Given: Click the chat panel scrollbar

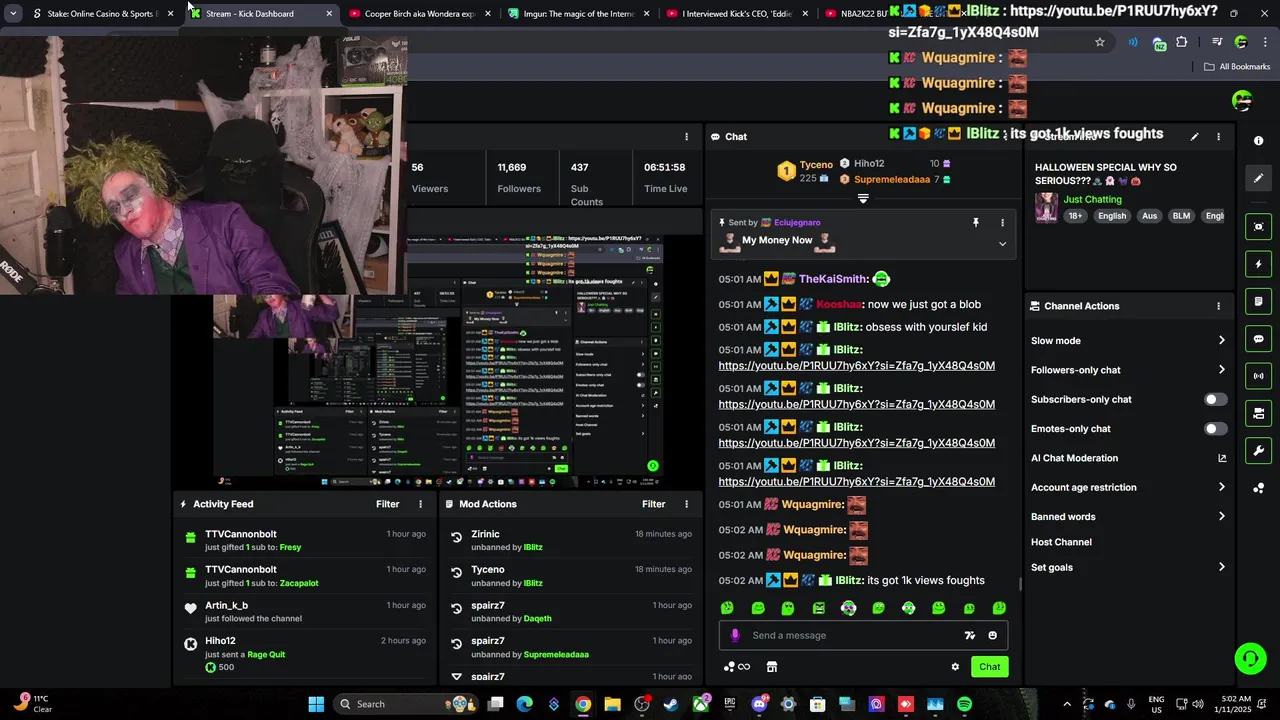Looking at the screenshot, I should click(1020, 584).
